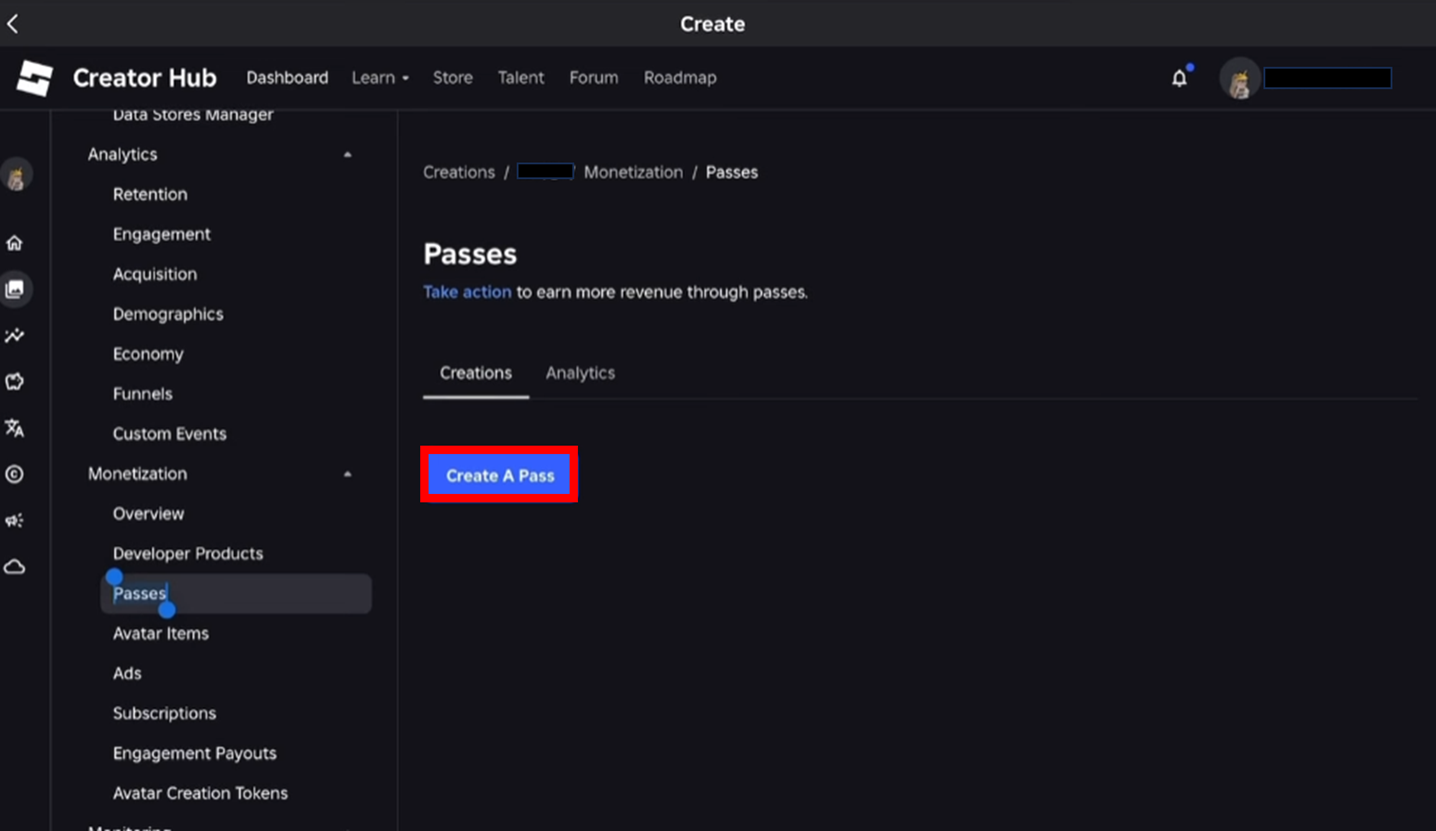Open Funnels under Analytics
Viewport: 1436px width, 831px height.
143,394
